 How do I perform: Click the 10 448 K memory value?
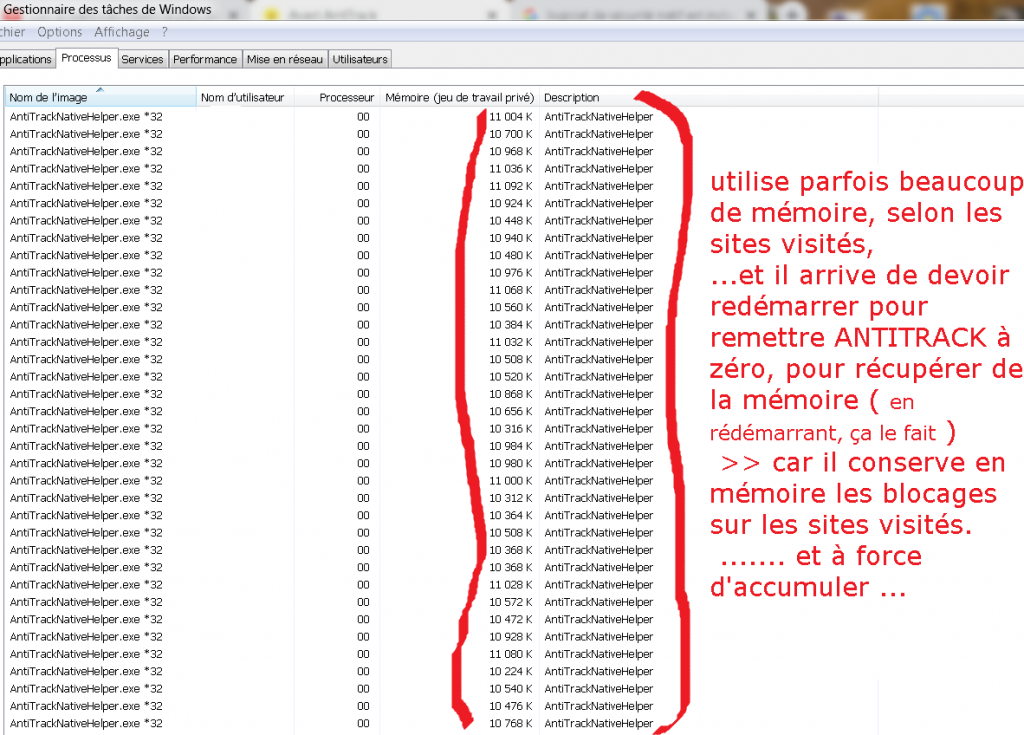click(511, 220)
